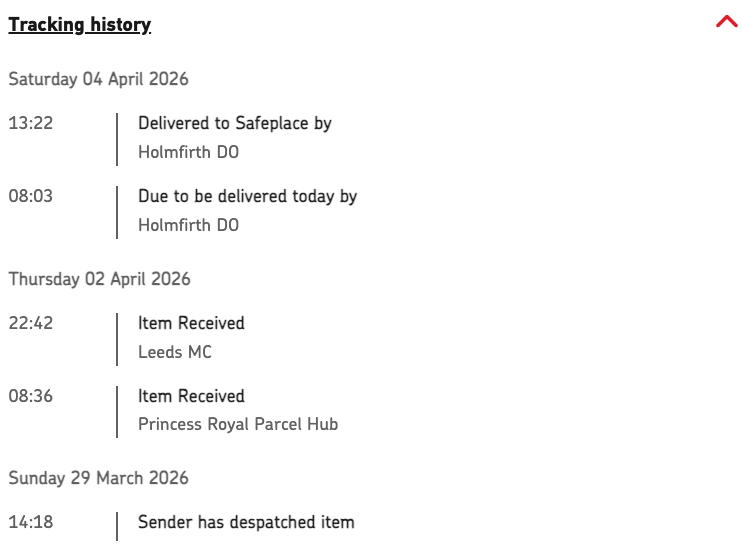Click the Tracking history heading link

[80, 25]
